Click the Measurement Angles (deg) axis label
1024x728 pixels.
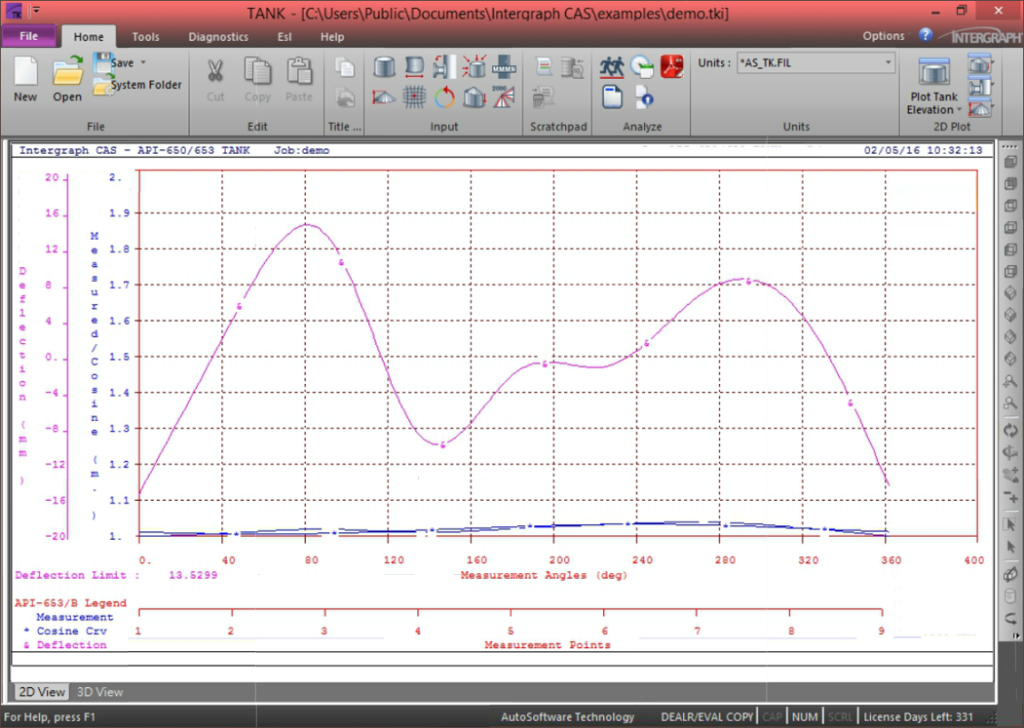coord(543,575)
